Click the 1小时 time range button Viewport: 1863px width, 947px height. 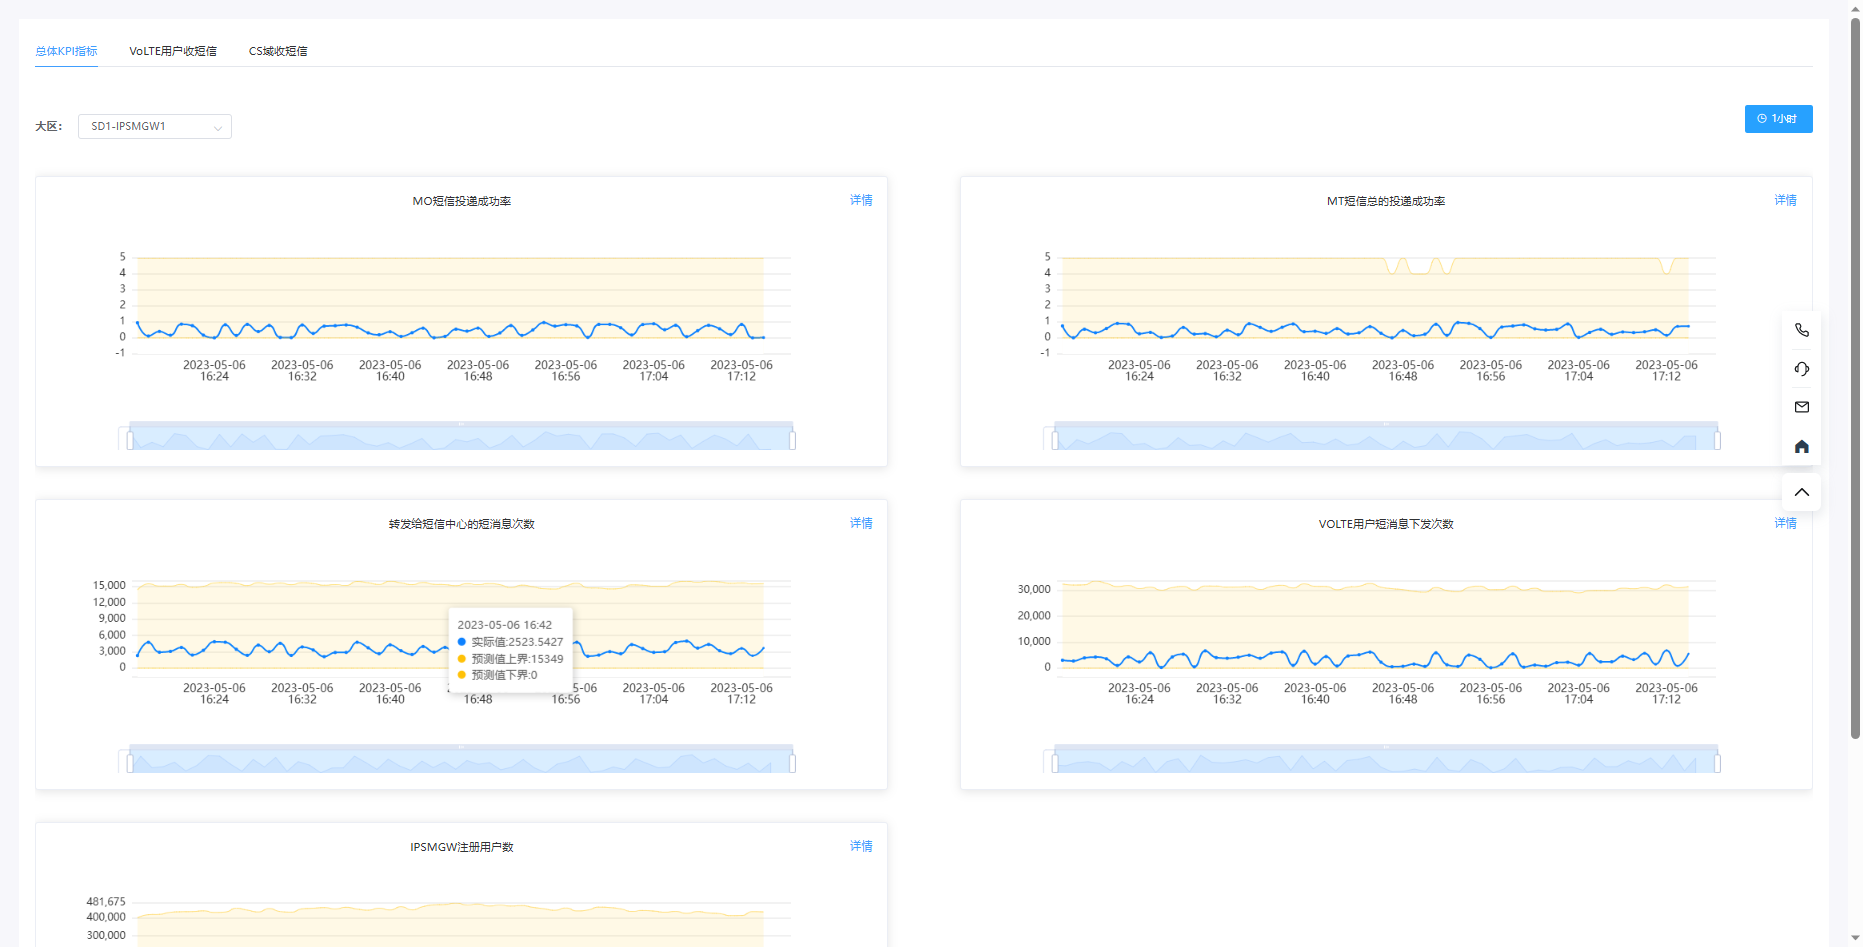(1778, 118)
